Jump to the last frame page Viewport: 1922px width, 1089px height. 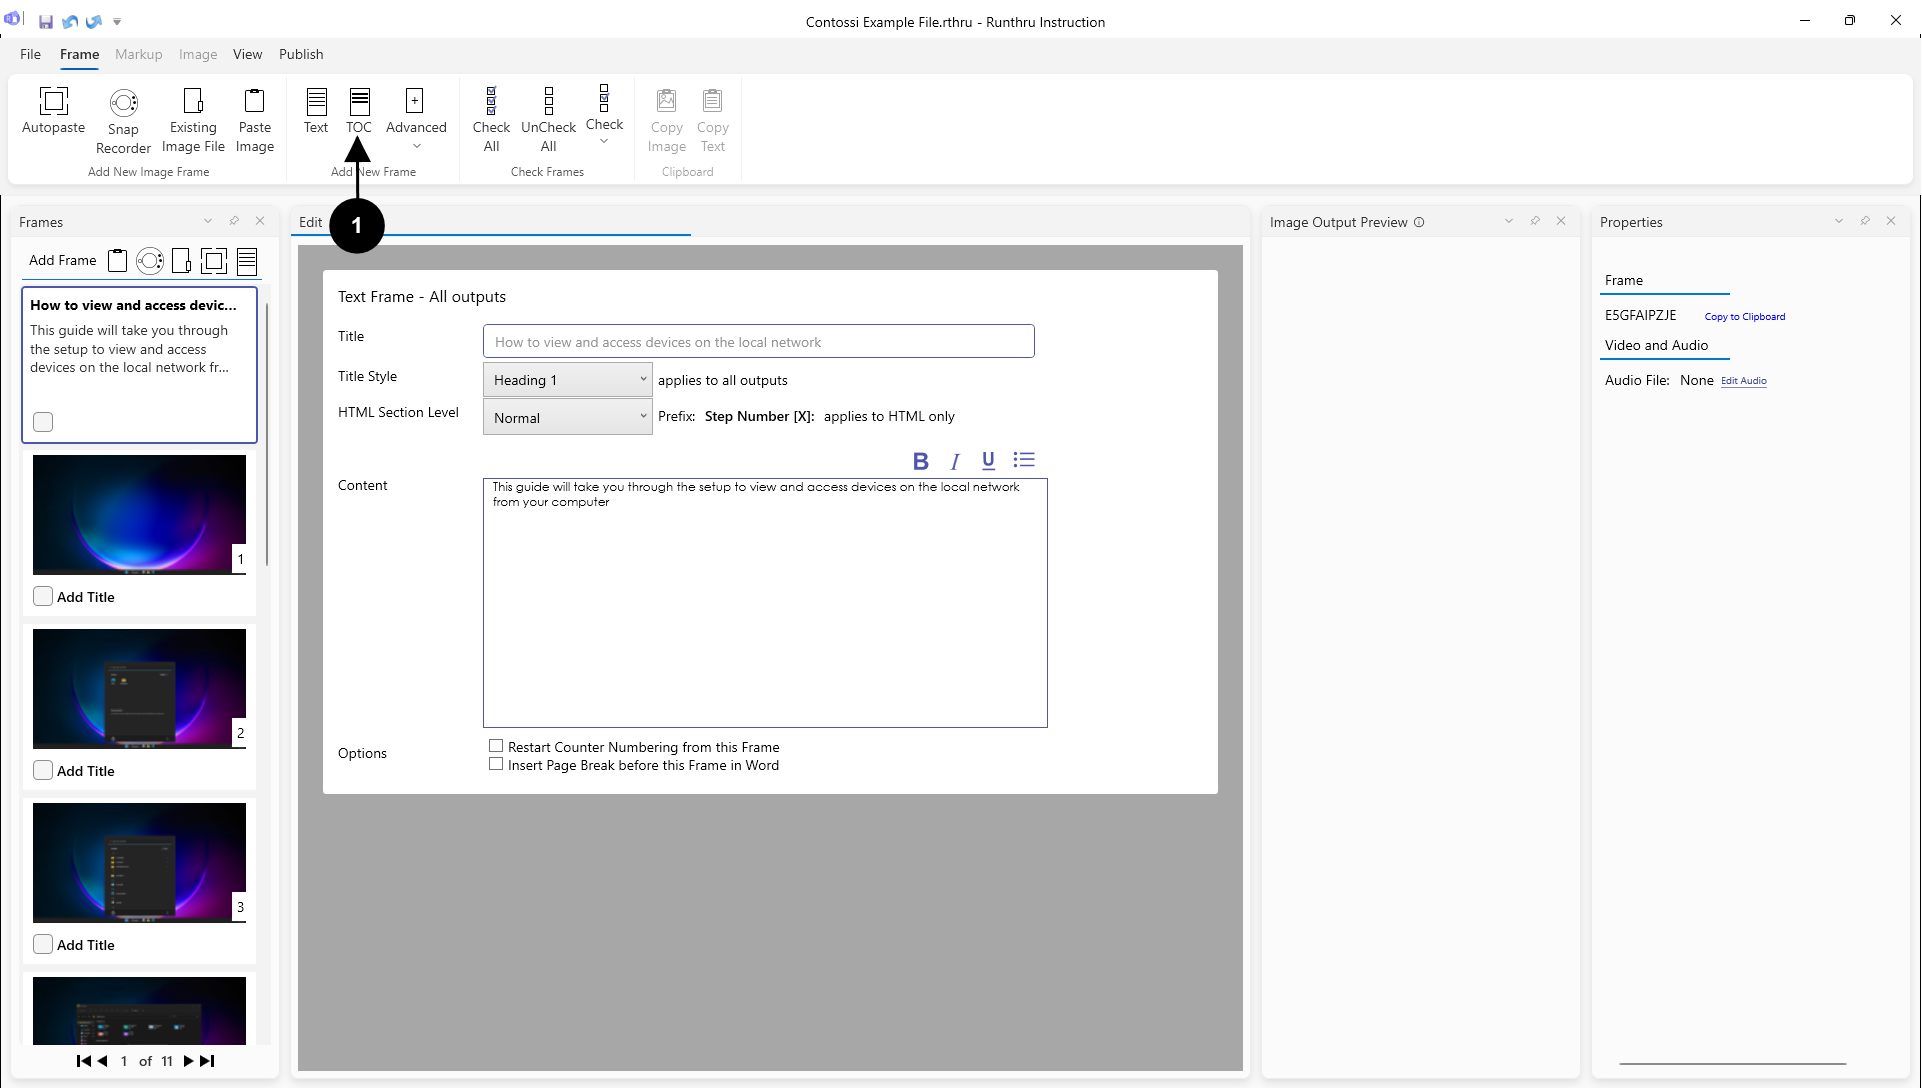pyautogui.click(x=207, y=1061)
